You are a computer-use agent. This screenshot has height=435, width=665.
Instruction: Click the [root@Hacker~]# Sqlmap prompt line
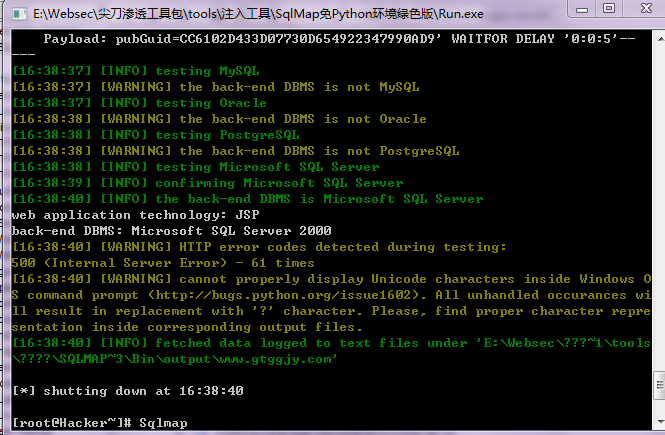coord(100,423)
